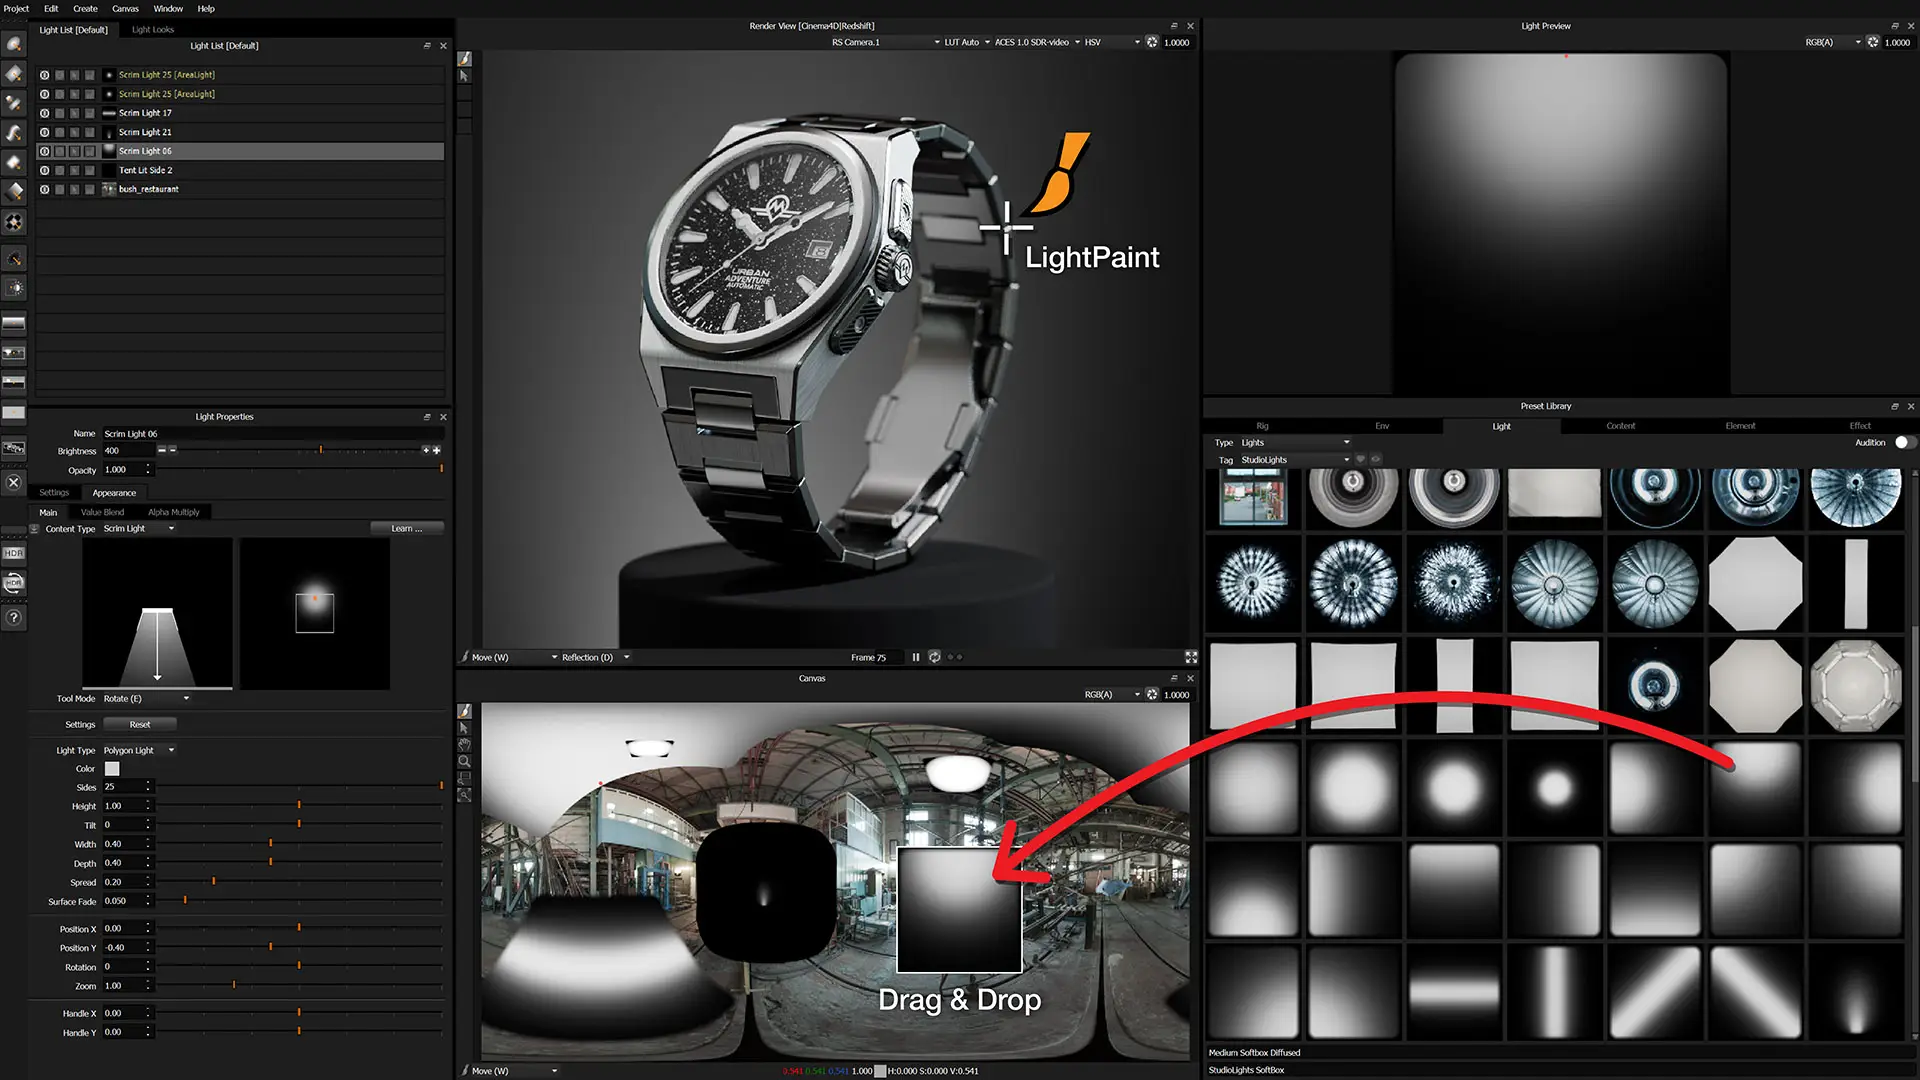The height and width of the screenshot is (1080, 1920).
Task: Select the HDR canvas icon in left sidebar
Action: point(14,551)
